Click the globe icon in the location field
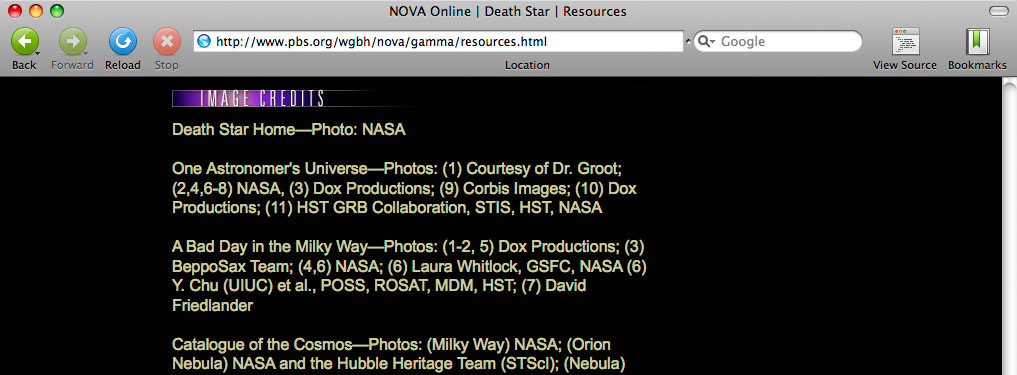 point(204,42)
